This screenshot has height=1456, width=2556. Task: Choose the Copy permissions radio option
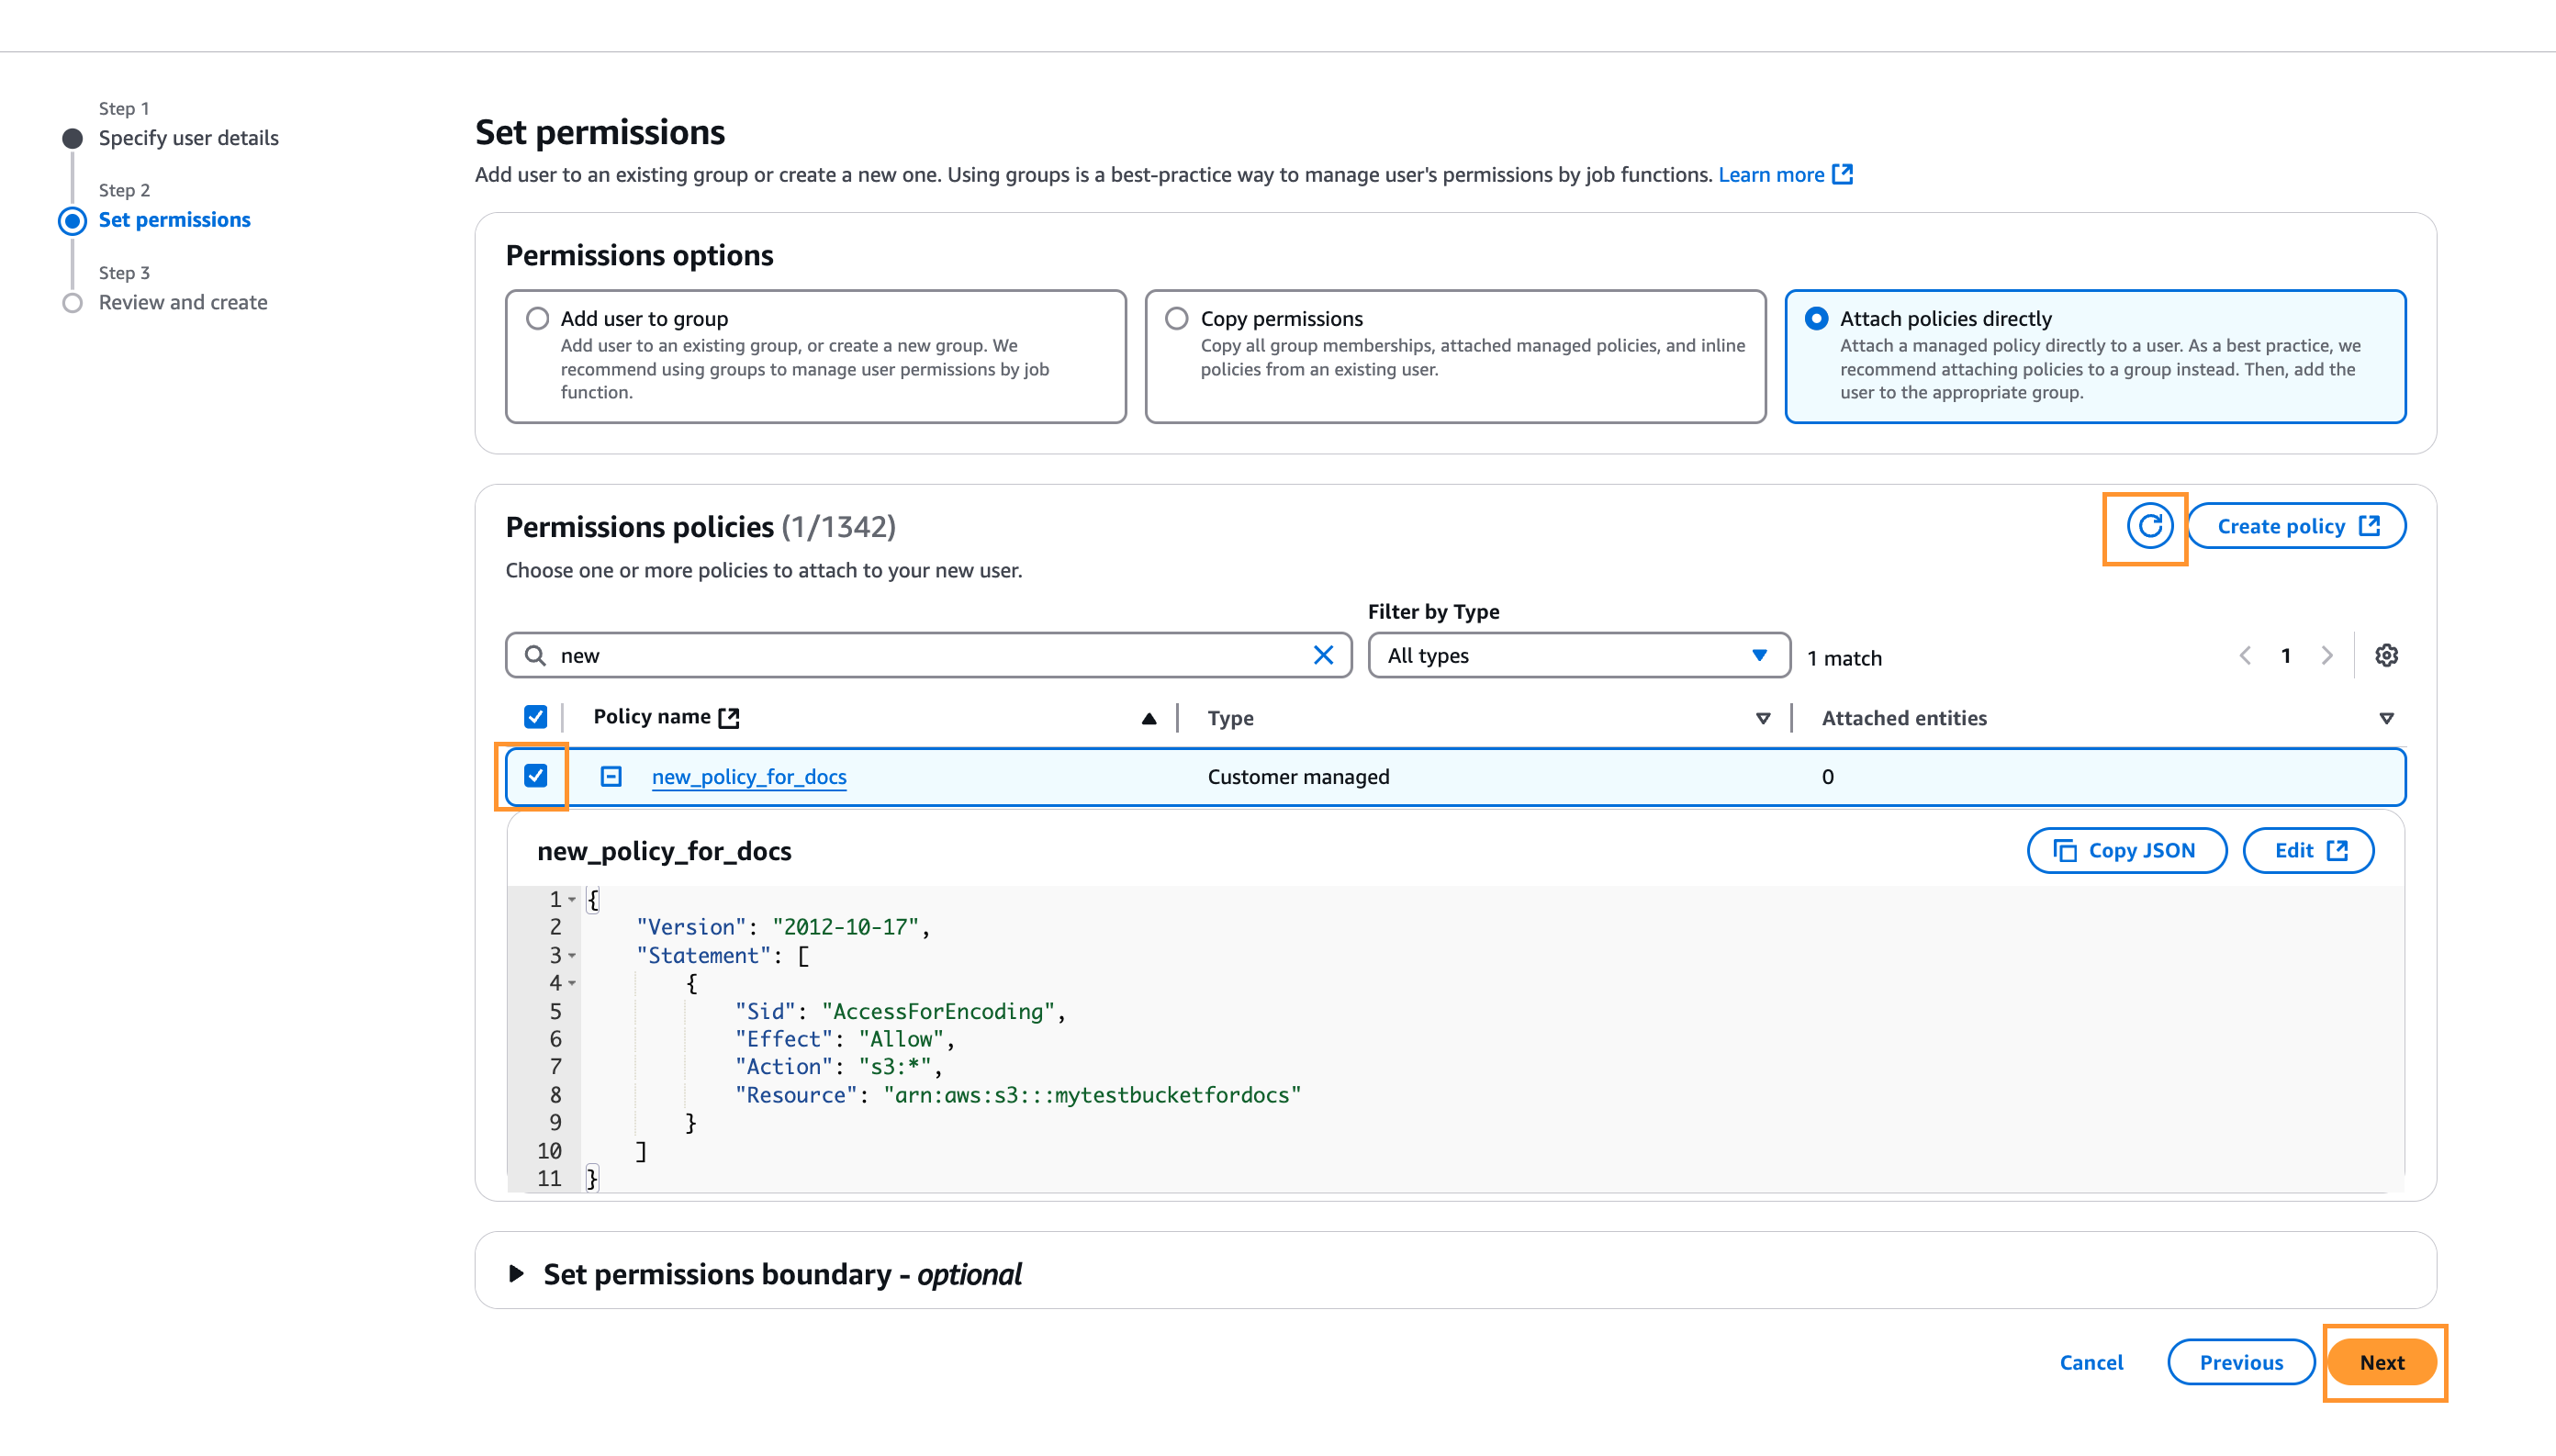click(x=1177, y=318)
